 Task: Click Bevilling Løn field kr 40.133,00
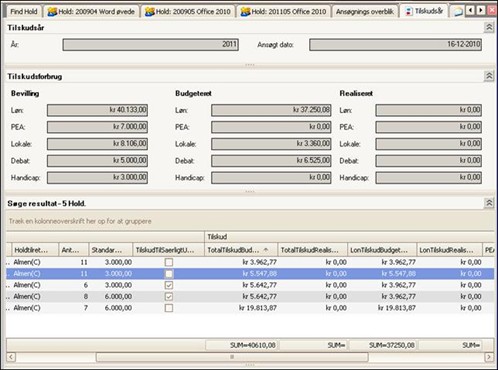pos(97,110)
